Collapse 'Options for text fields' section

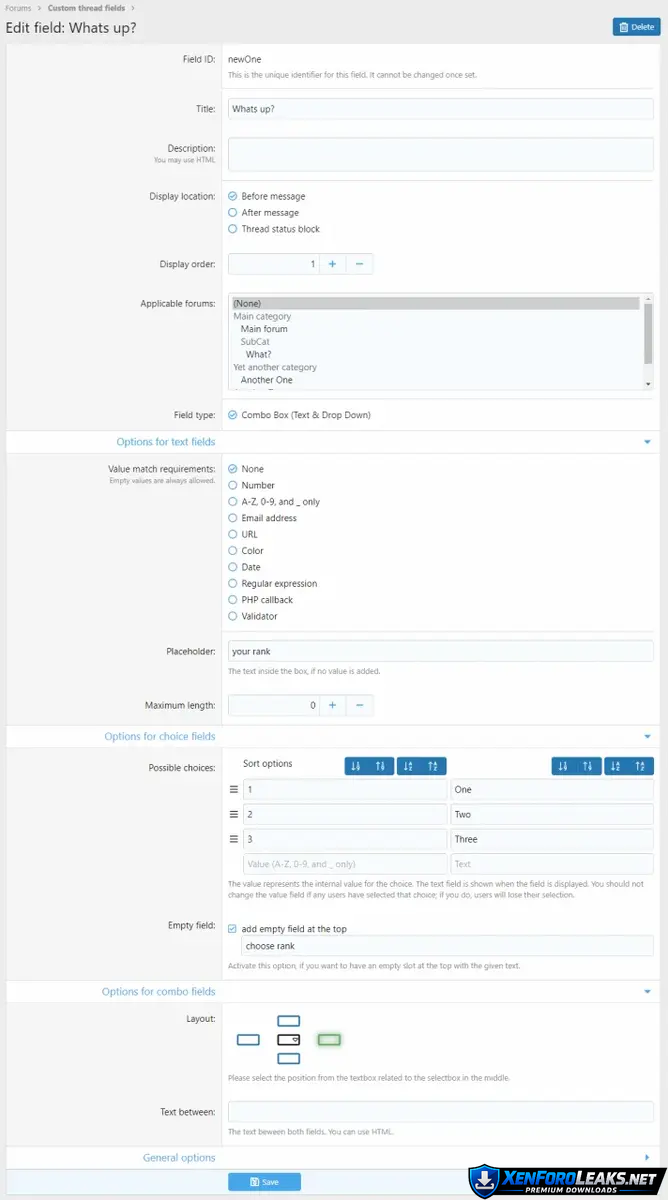point(647,442)
